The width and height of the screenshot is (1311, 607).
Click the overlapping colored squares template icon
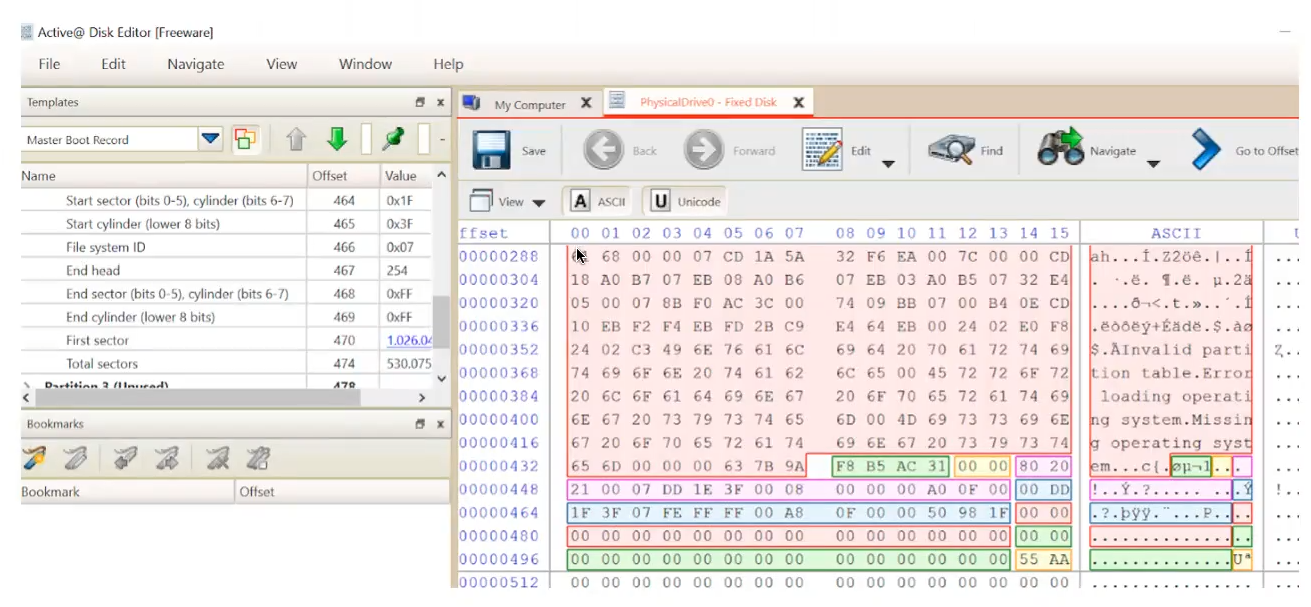pyautogui.click(x=245, y=140)
